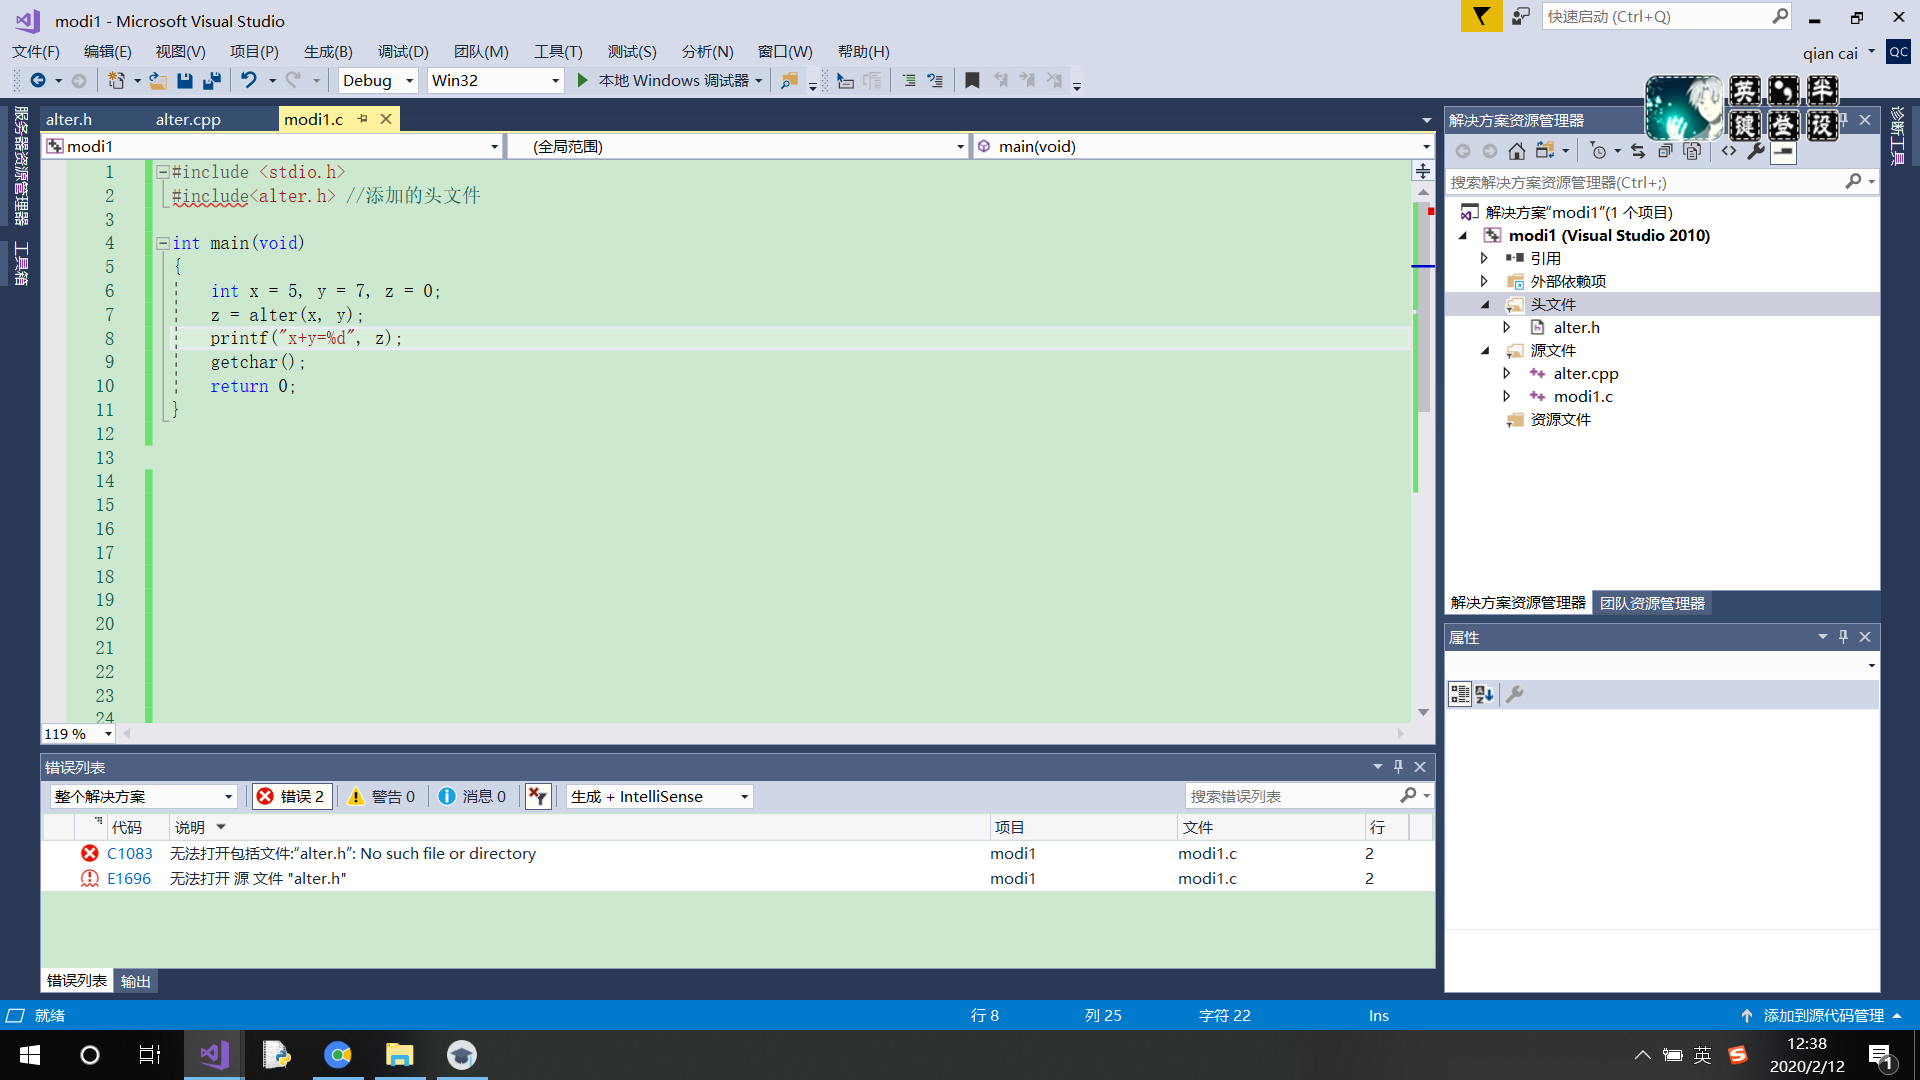Click the Solution Explorer Home icon
This screenshot has height=1080, width=1920.
pyautogui.click(x=1517, y=151)
